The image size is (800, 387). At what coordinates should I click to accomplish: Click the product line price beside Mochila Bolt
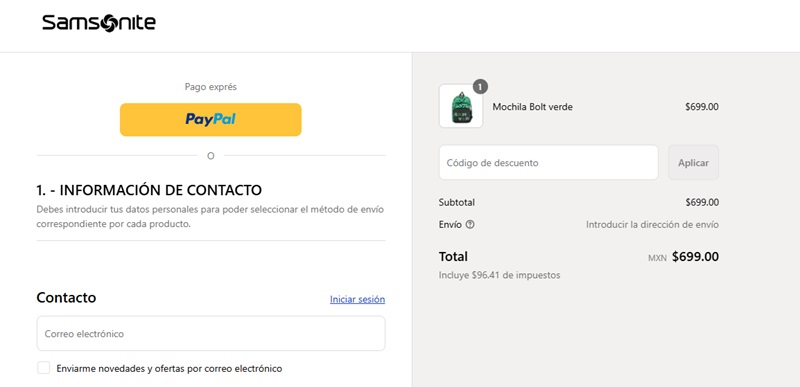[x=702, y=107]
